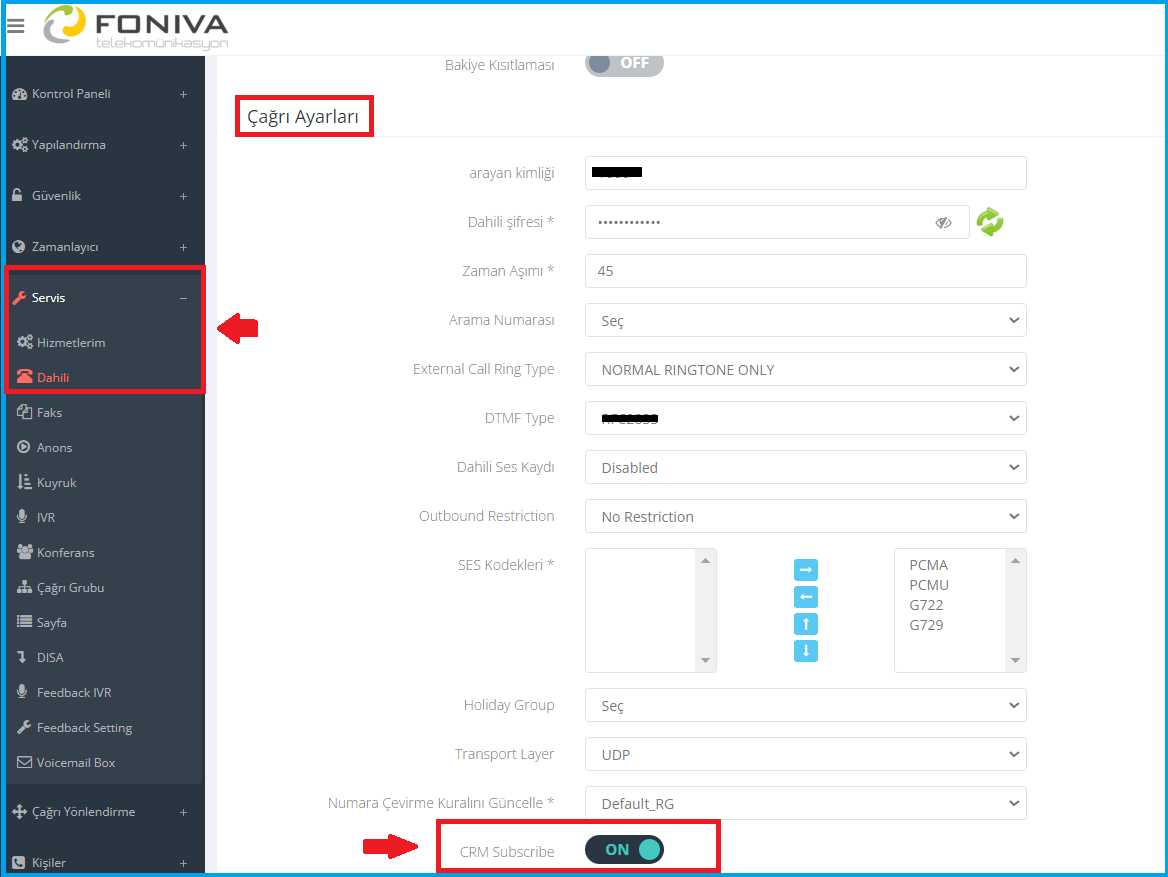Expand Kontrol Paneli with its plus sign
This screenshot has width=1168, height=877.
[x=183, y=94]
